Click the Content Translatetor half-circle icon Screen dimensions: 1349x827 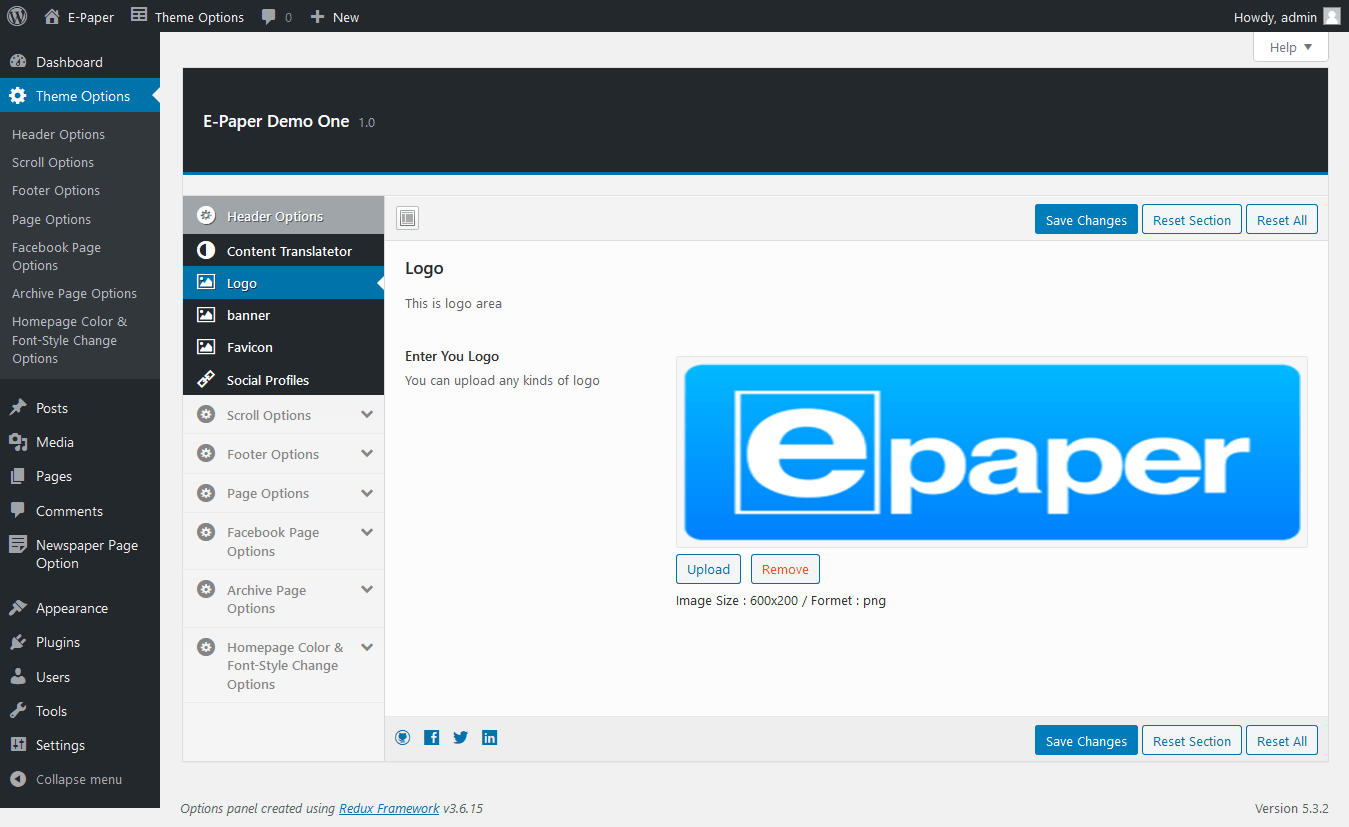[x=206, y=250]
